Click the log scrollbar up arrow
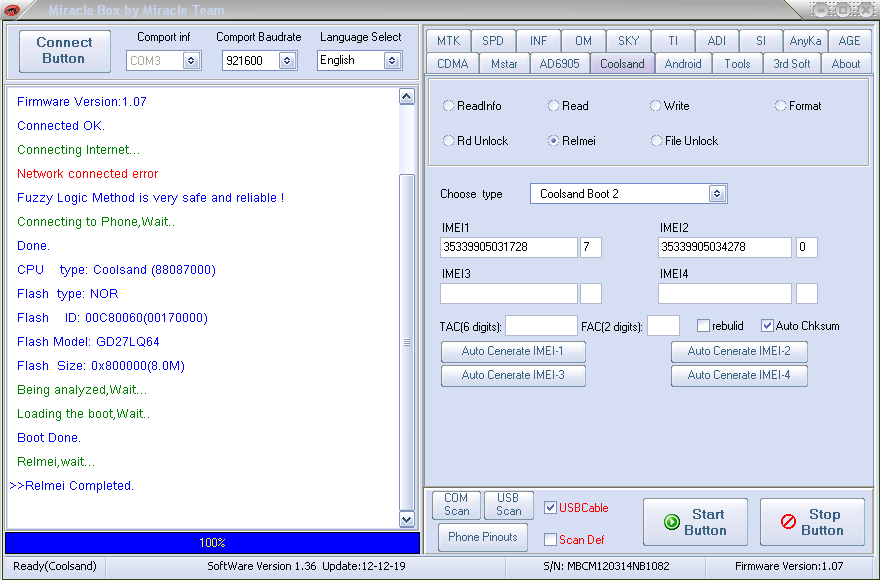The width and height of the screenshot is (880, 580). point(407,97)
